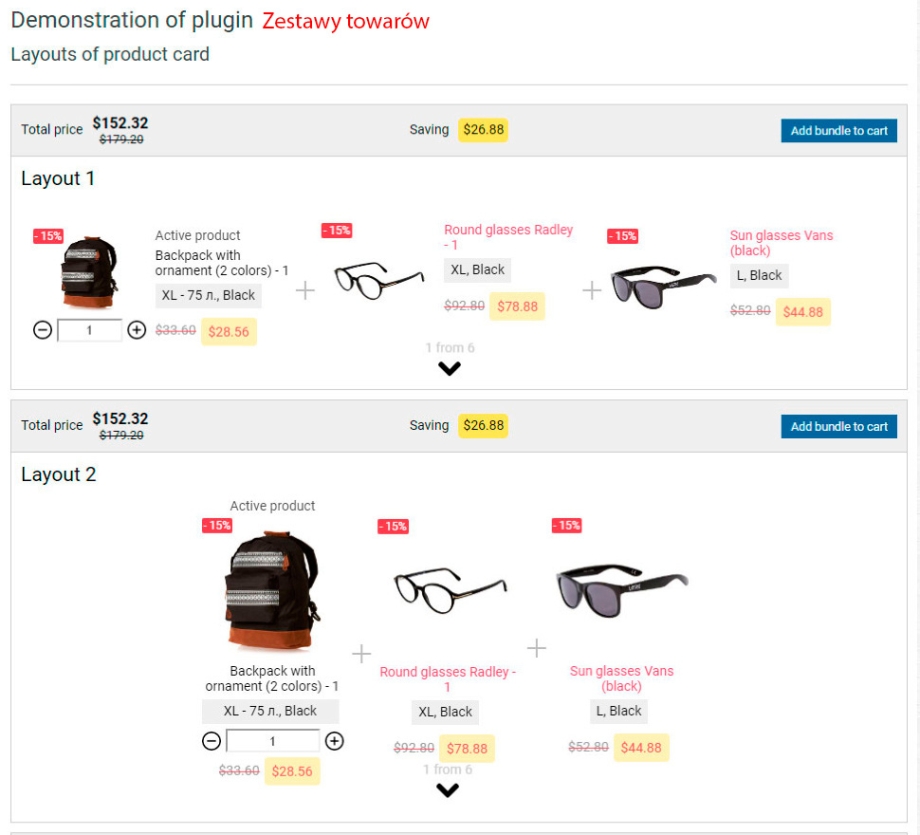Click the quantity input in Layout 2
Screen dimensions: 920x835
tap(272, 741)
